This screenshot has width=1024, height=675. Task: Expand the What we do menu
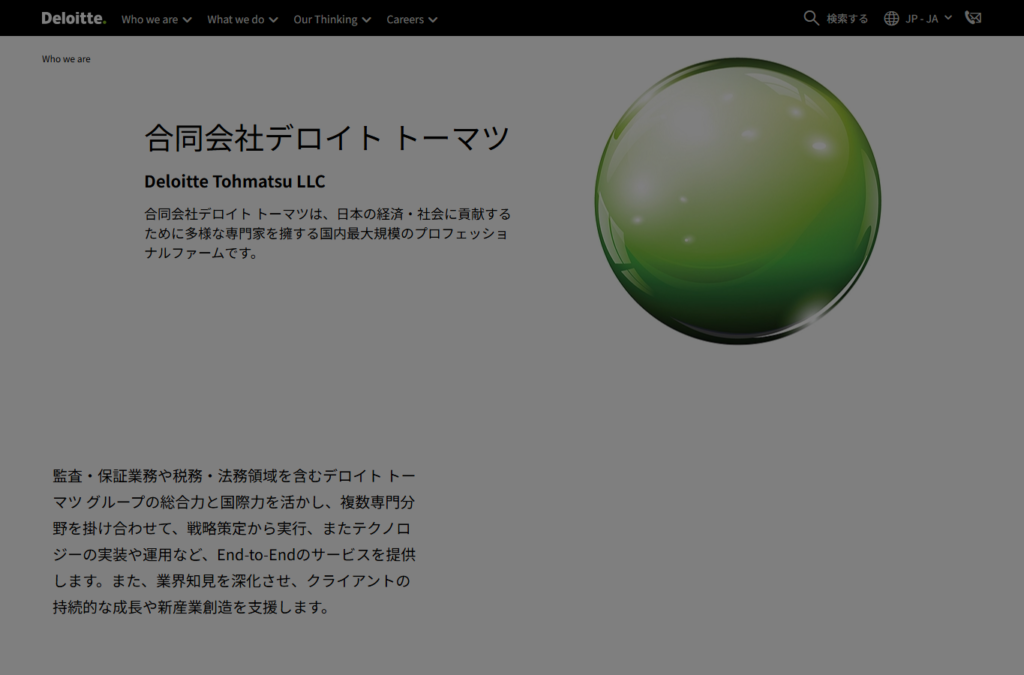pyautogui.click(x=242, y=20)
